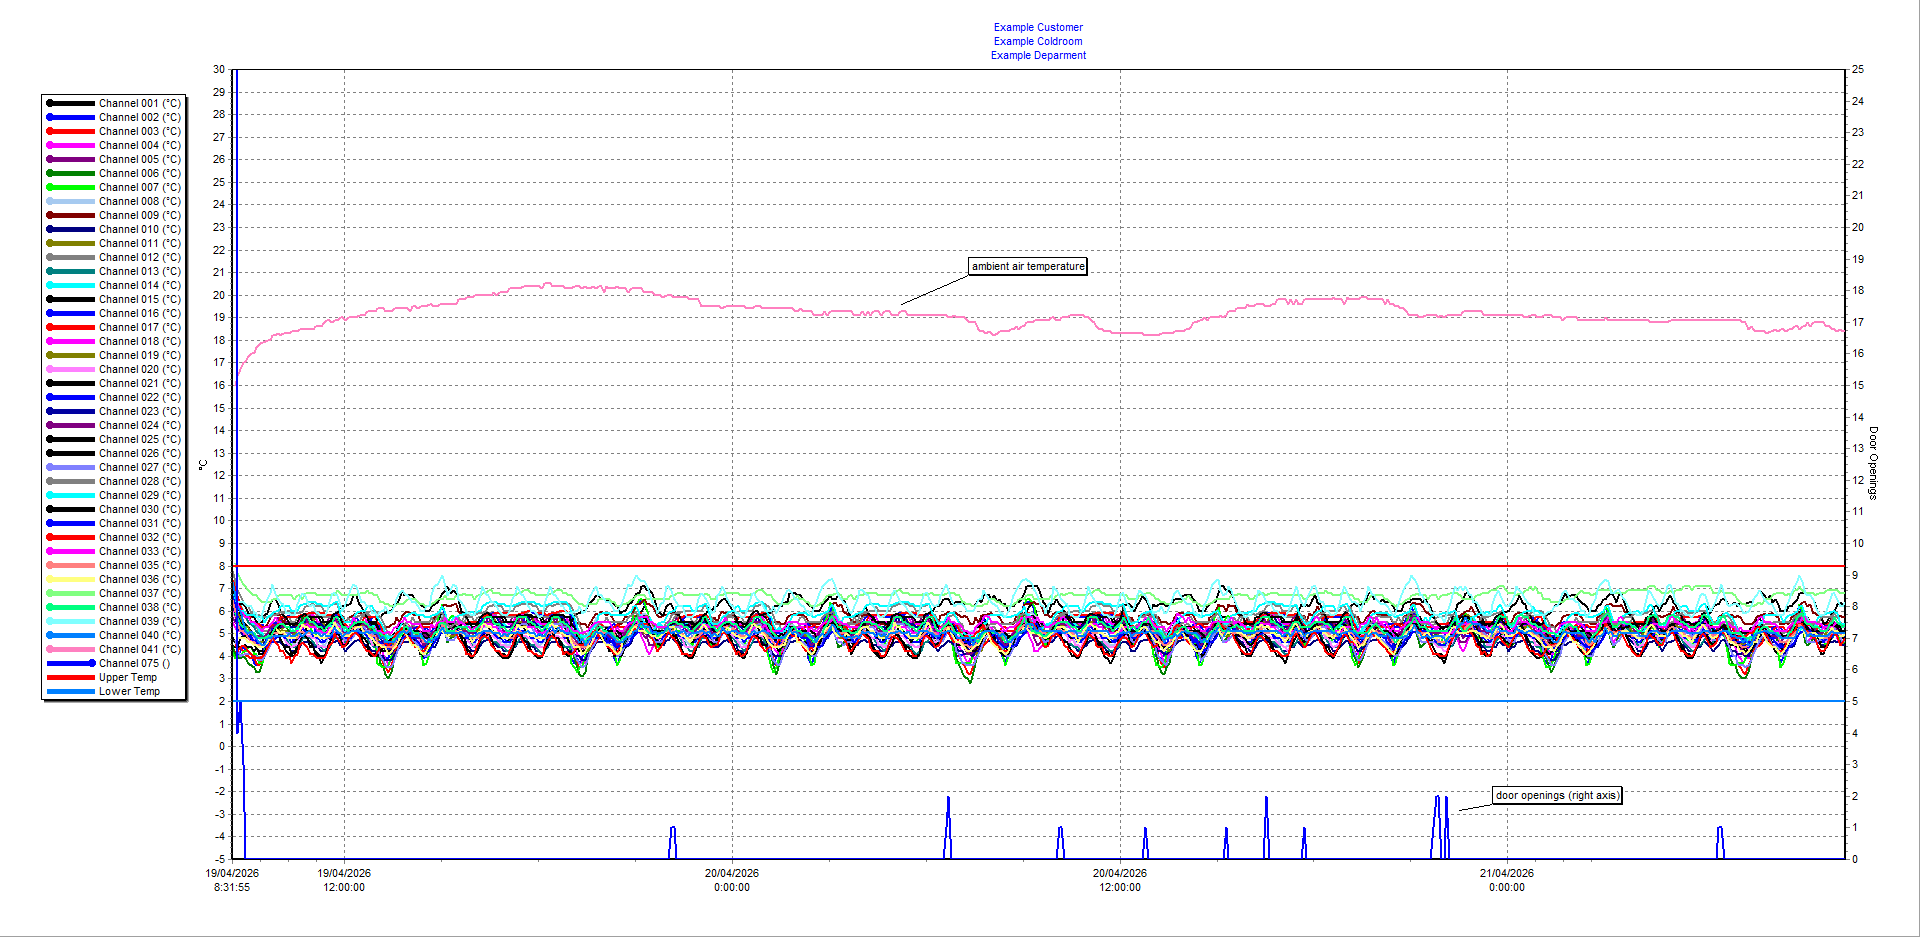Click the 'Lower Temp' legend entry
Screen dimensions: 1920x937
[103, 691]
